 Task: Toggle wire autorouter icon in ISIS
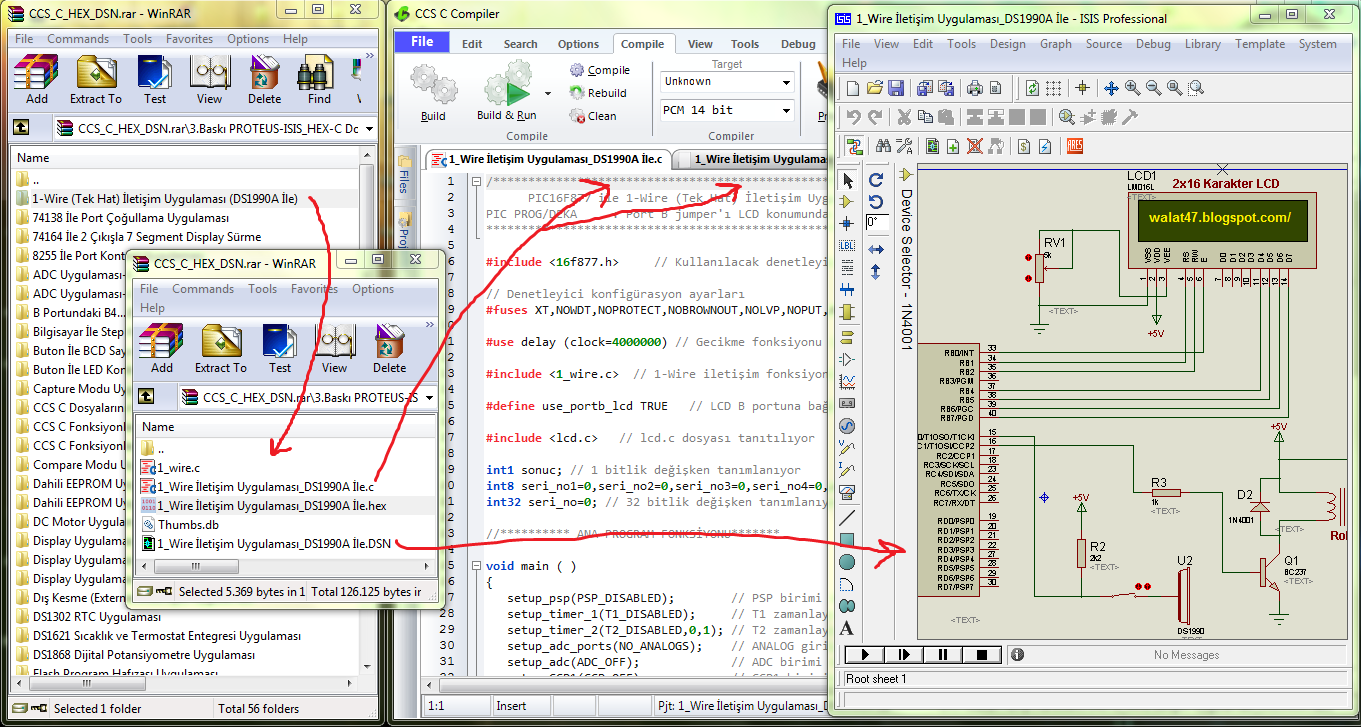854,146
